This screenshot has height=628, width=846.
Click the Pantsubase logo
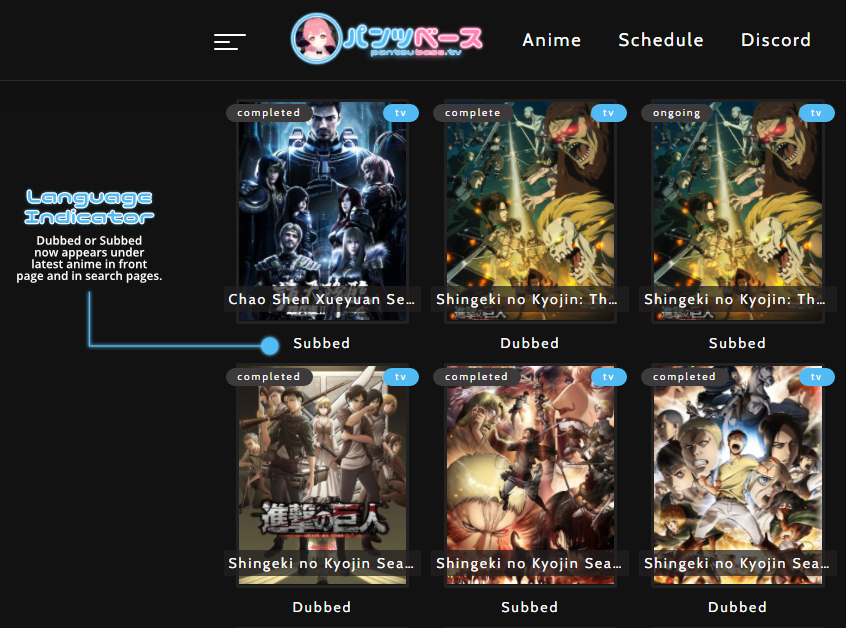[386, 39]
